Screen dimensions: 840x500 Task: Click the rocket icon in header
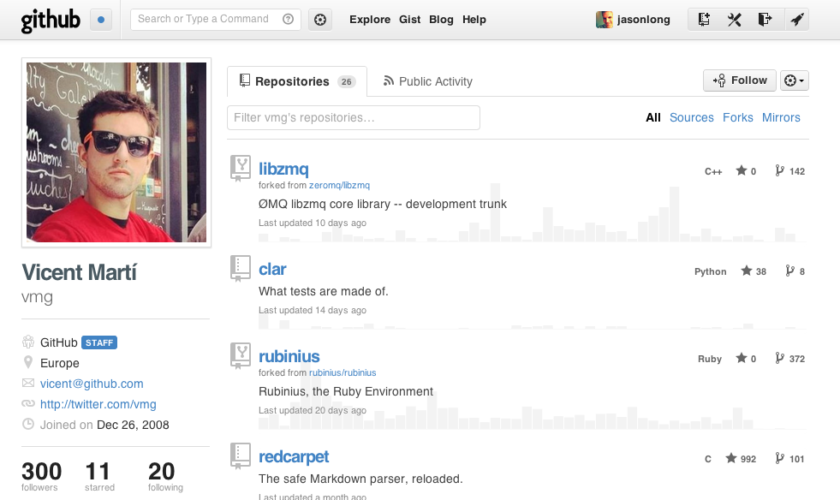click(x=796, y=19)
